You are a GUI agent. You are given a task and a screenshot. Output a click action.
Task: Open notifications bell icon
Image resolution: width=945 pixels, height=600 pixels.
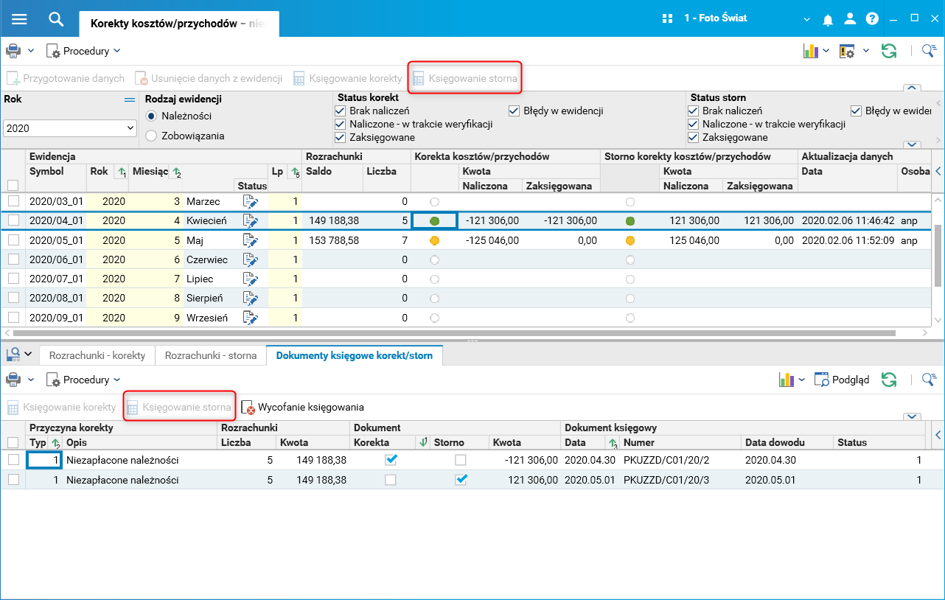pyautogui.click(x=828, y=19)
